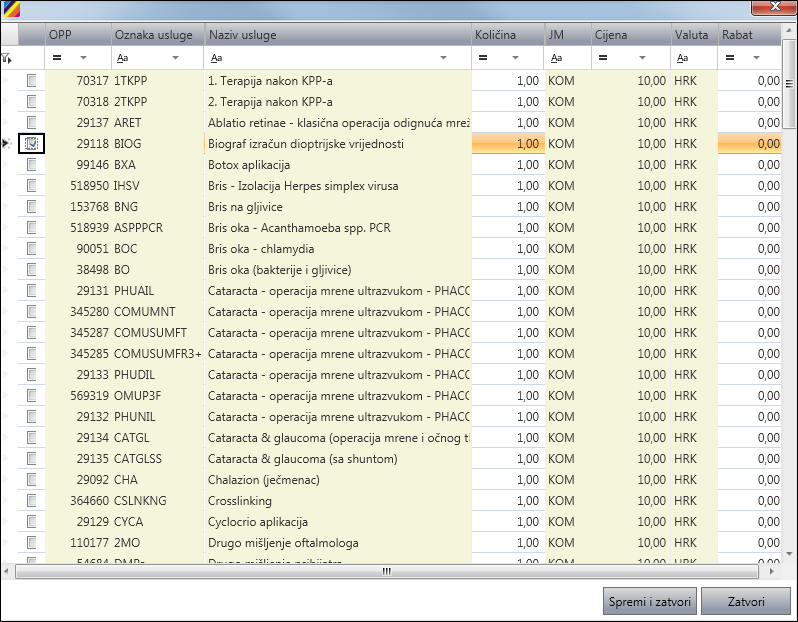Viewport: 798px width, 622px height.
Task: Check the ARET row checkbox
Action: (32, 123)
